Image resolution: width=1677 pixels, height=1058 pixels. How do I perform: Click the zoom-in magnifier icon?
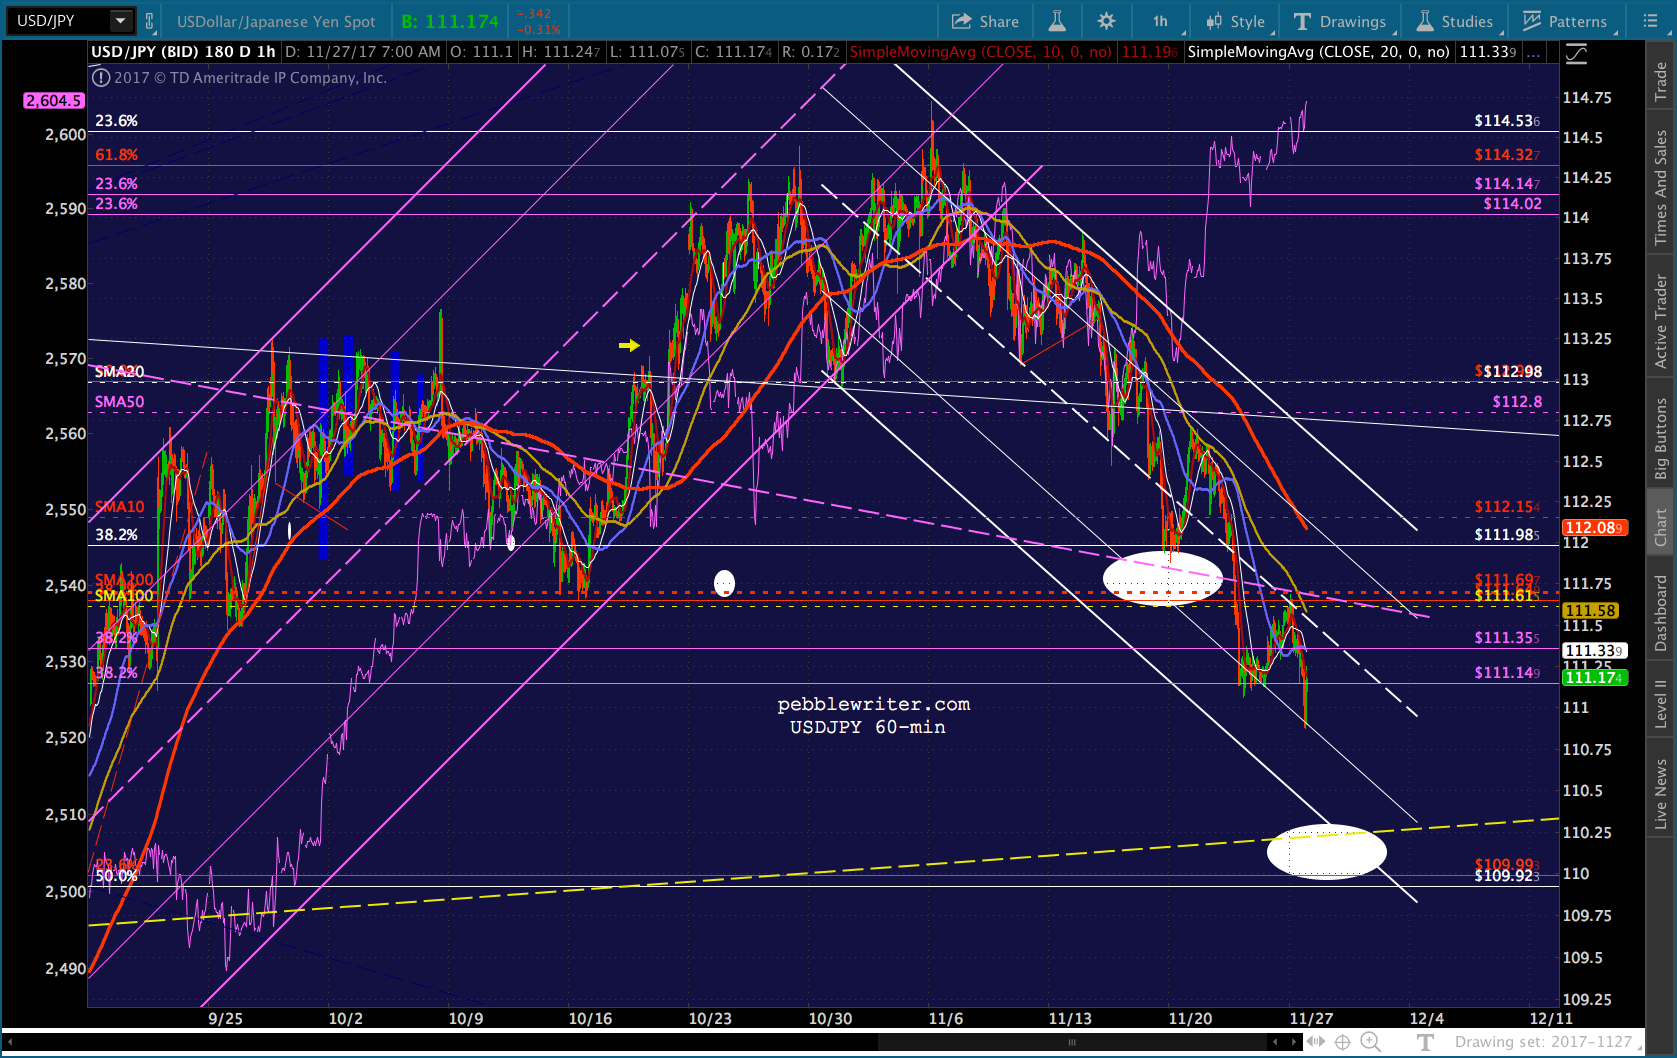[x=1370, y=1042]
